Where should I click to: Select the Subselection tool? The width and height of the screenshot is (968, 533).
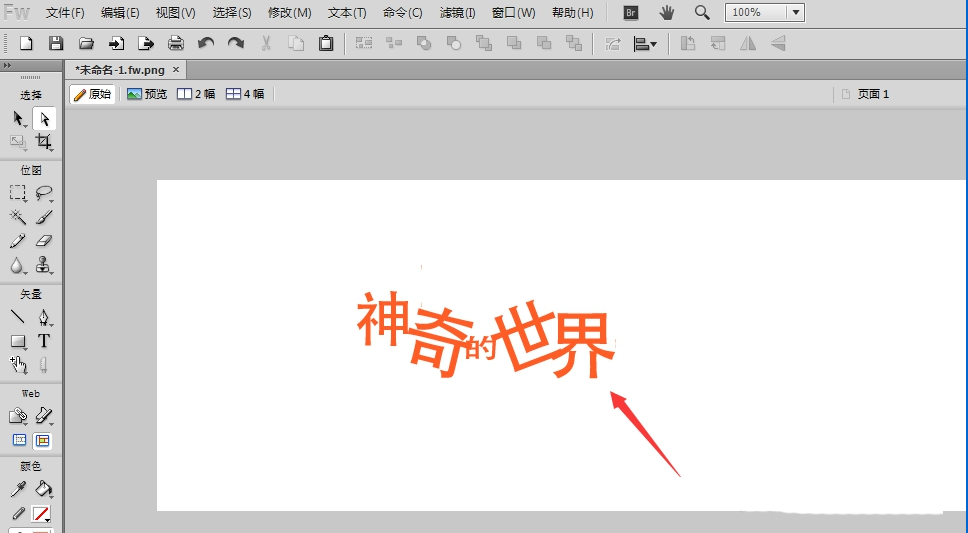pyautogui.click(x=44, y=119)
